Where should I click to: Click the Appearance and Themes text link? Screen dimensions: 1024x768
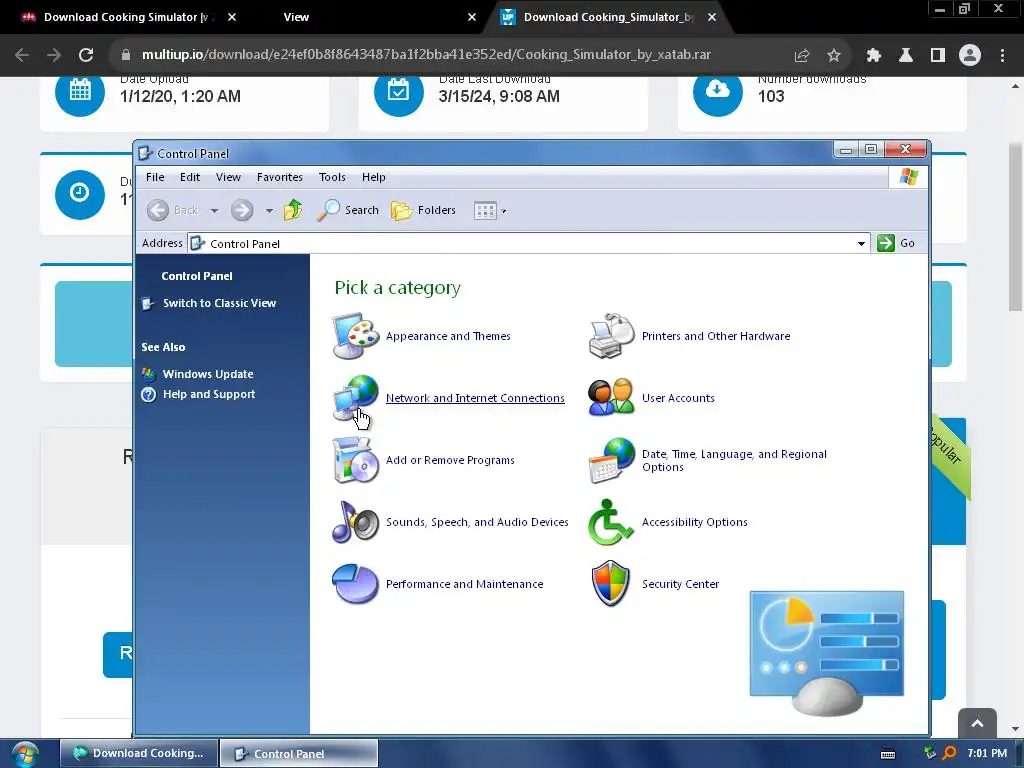click(x=448, y=336)
